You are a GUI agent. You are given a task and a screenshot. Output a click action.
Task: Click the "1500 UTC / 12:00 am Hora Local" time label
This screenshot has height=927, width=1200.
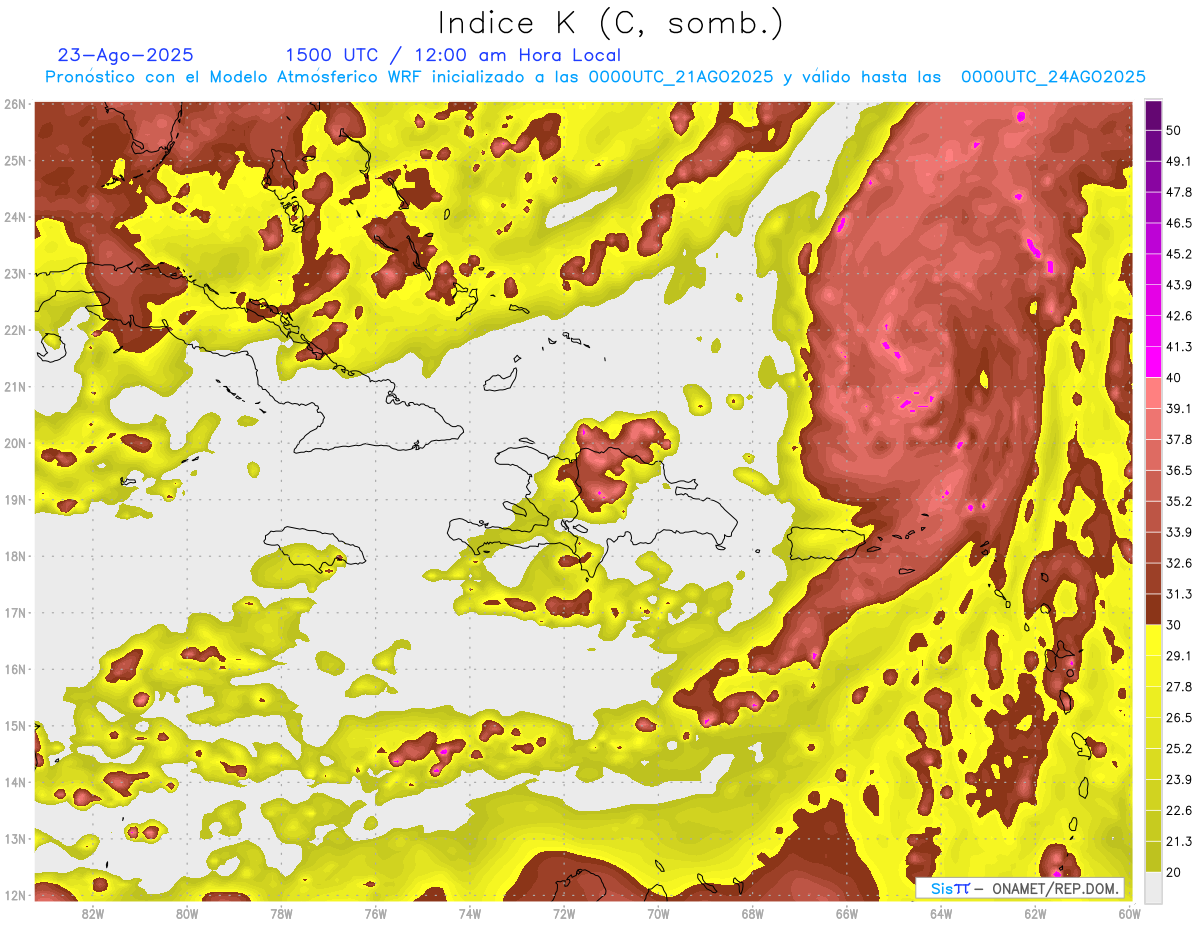[x=453, y=55]
